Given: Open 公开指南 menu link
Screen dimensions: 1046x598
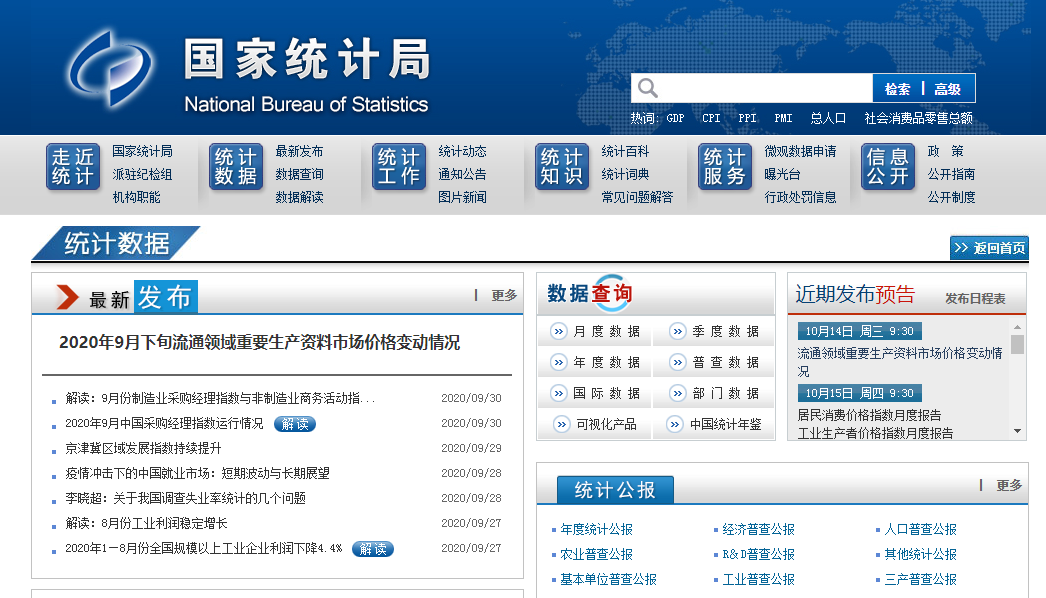Looking at the screenshot, I should point(951,174).
